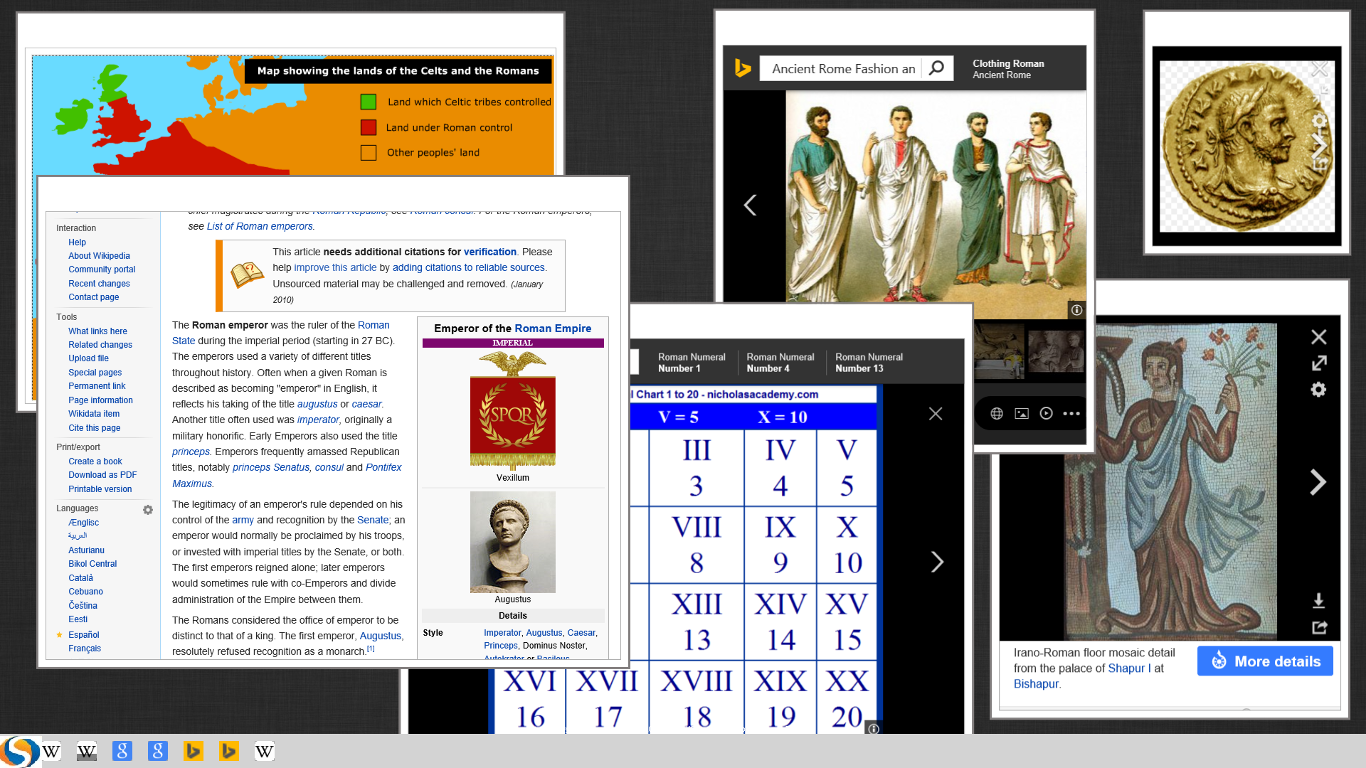Go to the next image in the numeral chart viewer
This screenshot has height=768, width=1366.
[937, 561]
